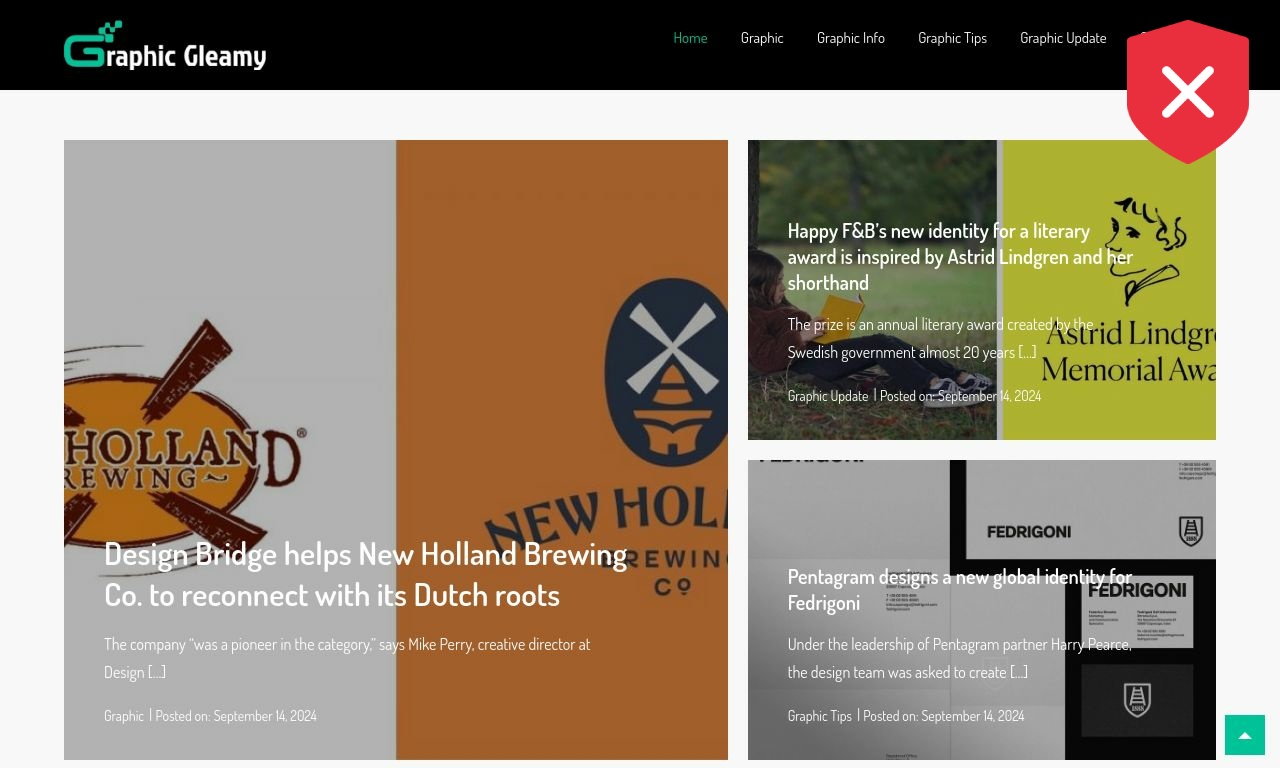1280x768 pixels.
Task: Click Graphic Update category under Astrid Lindgren post
Action: click(828, 396)
